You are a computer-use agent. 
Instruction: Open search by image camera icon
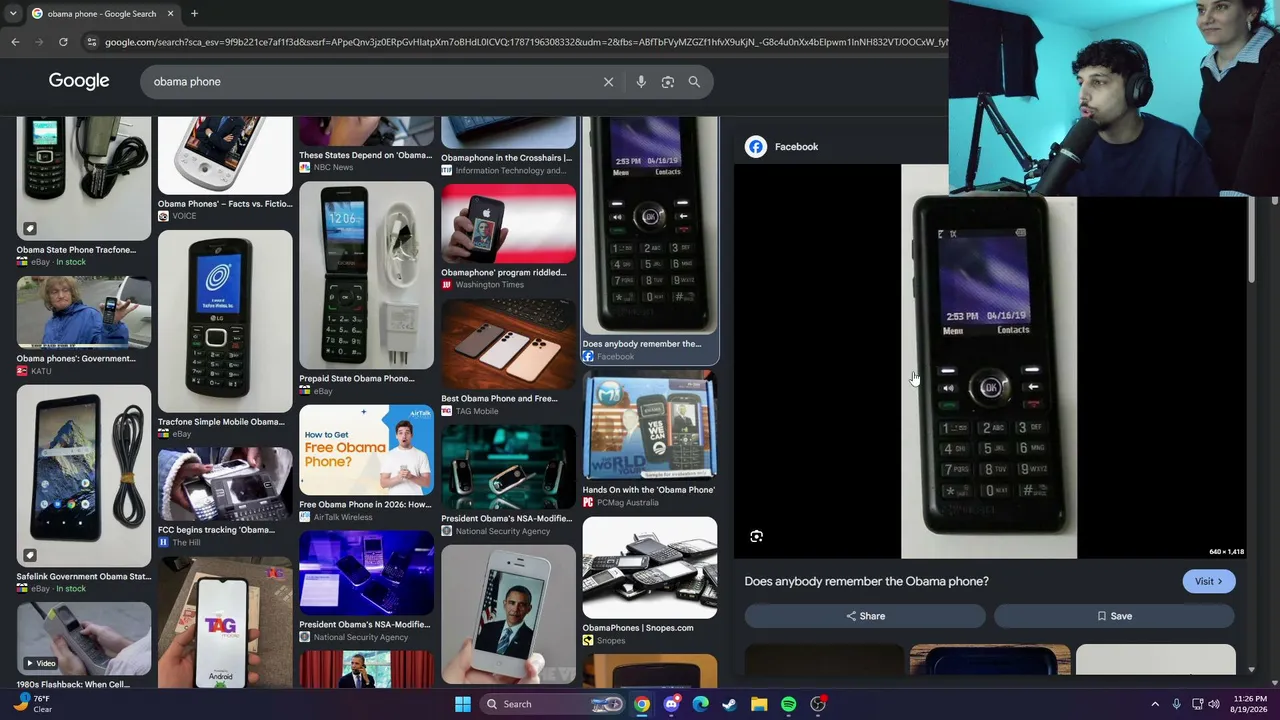click(668, 82)
